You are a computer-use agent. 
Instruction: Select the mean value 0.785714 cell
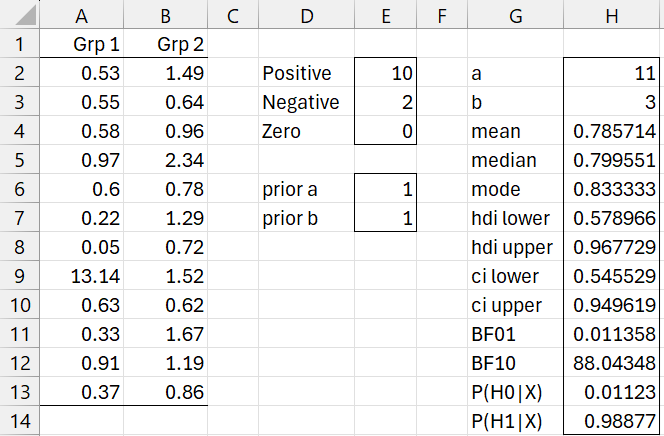click(612, 131)
